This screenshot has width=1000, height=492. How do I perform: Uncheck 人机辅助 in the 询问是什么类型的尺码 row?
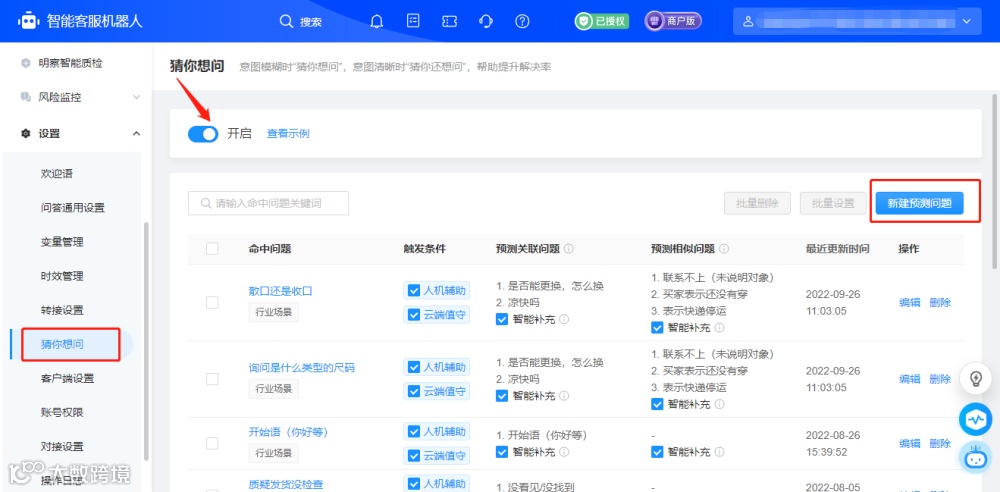(x=414, y=368)
